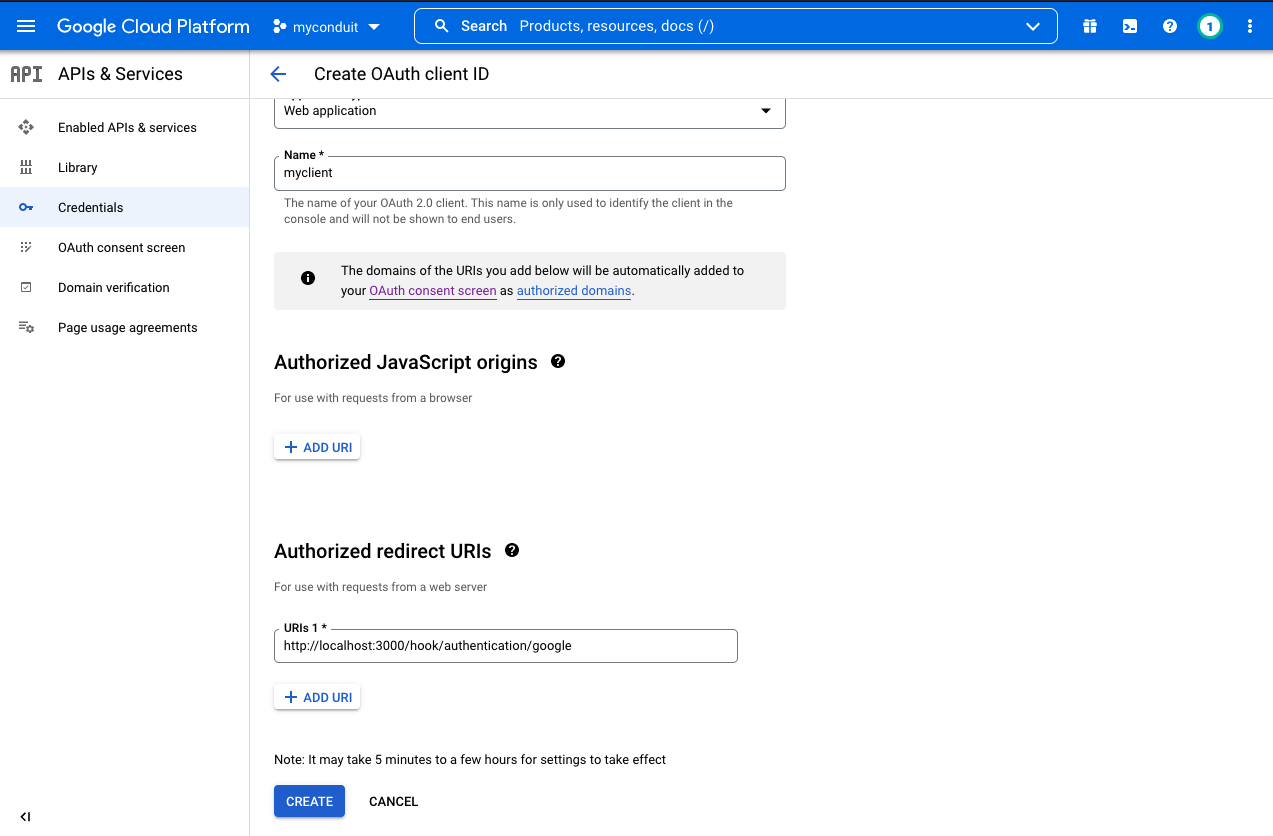Viewport: 1273px width, 836px height.
Task: Click the Domain verification checkbox icon
Action: pyautogui.click(x=26, y=287)
